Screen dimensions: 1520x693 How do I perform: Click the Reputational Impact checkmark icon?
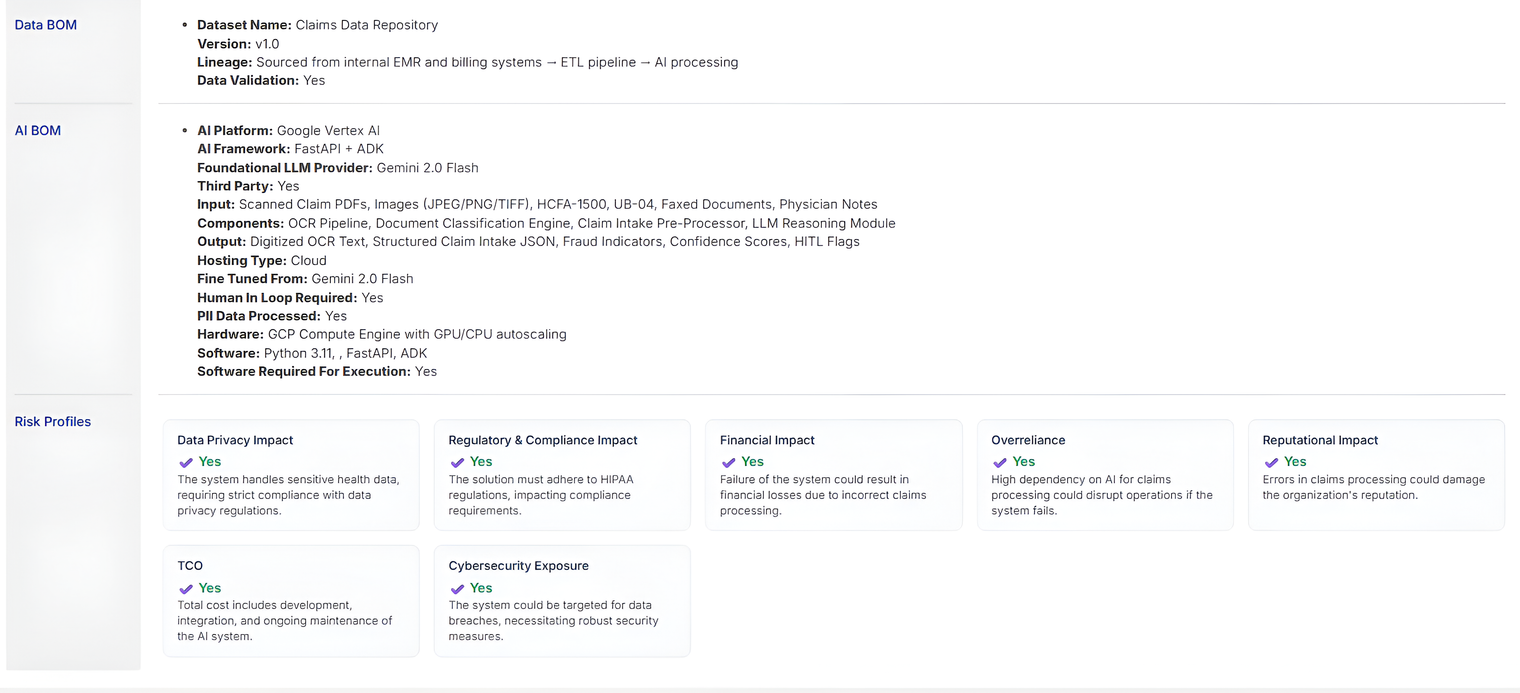(x=1271, y=463)
